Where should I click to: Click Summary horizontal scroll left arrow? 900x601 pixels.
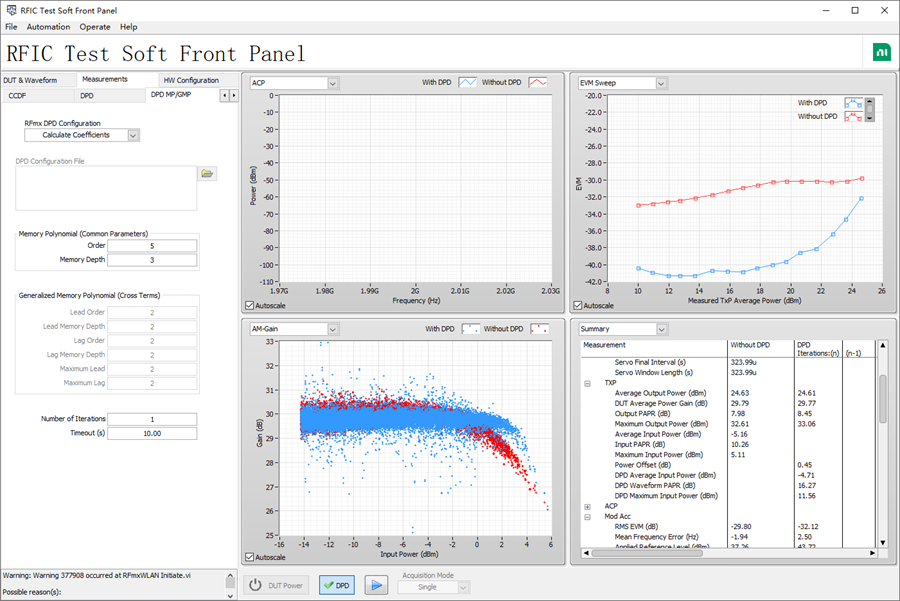pyautogui.click(x=586, y=553)
